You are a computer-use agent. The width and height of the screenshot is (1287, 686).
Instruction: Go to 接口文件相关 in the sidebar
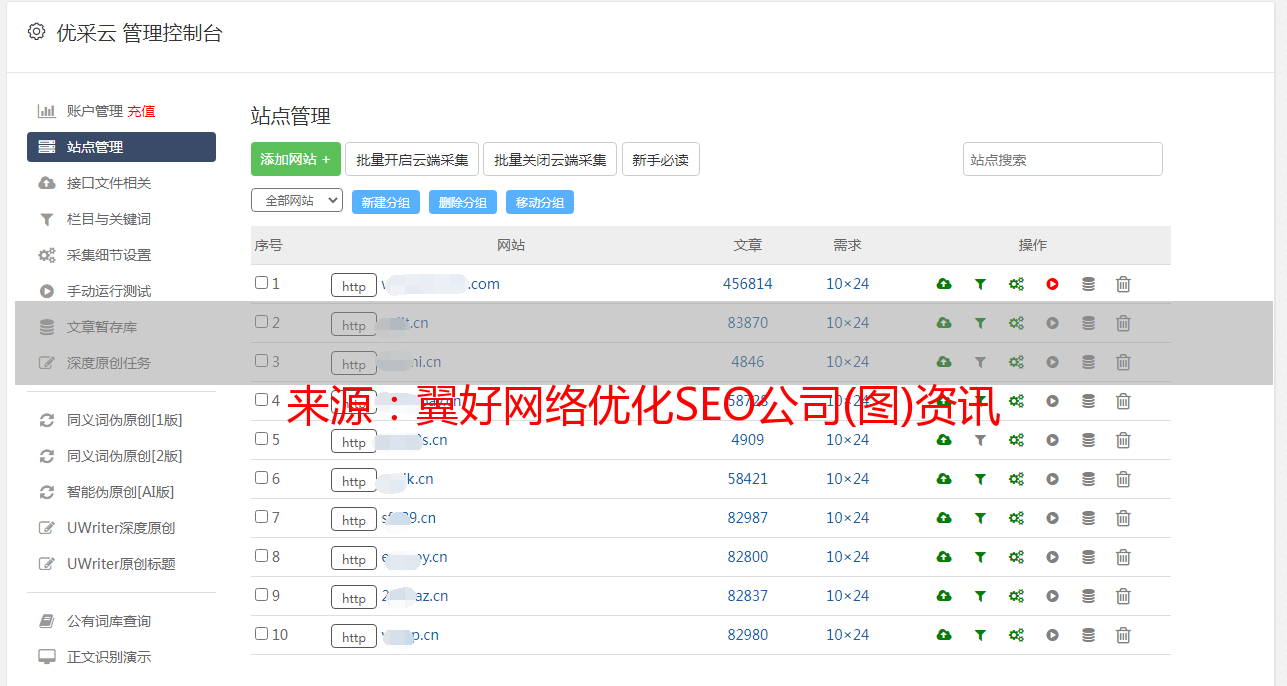tap(109, 183)
